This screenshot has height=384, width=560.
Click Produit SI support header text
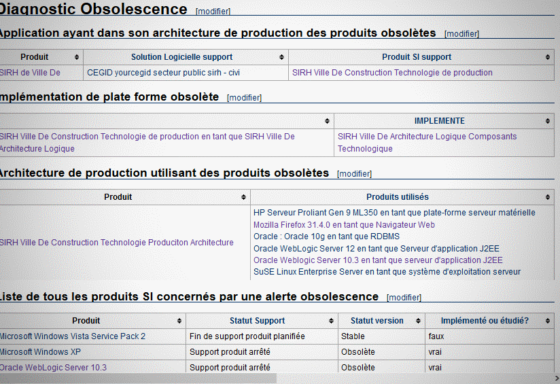[416, 57]
